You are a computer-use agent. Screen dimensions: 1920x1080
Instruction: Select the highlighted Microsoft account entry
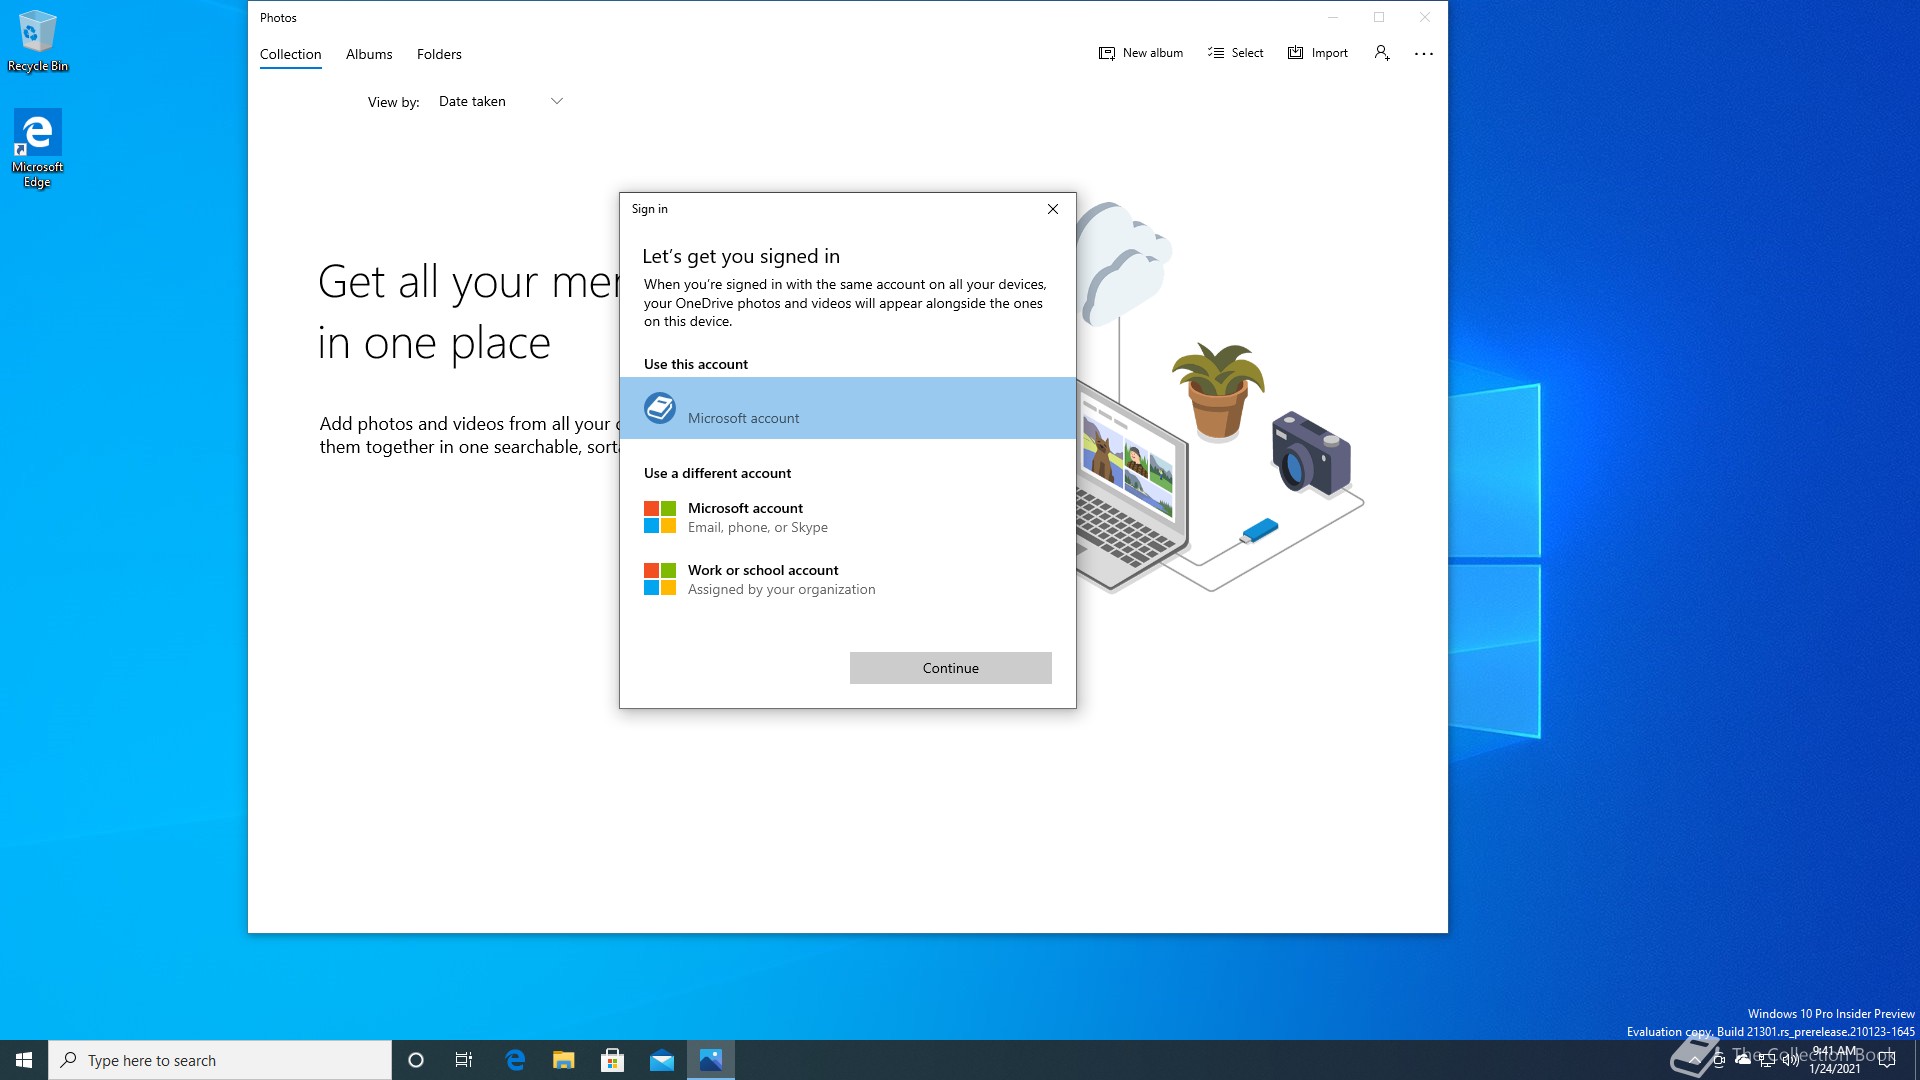(x=847, y=408)
